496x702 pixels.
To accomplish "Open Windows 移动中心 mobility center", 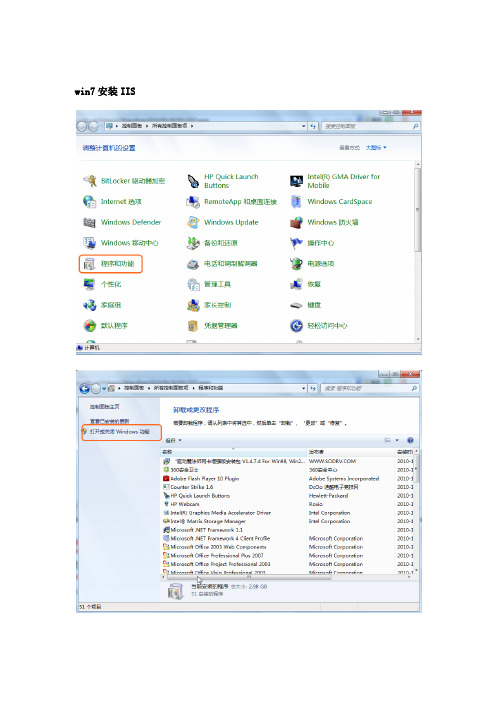I will coord(120,243).
